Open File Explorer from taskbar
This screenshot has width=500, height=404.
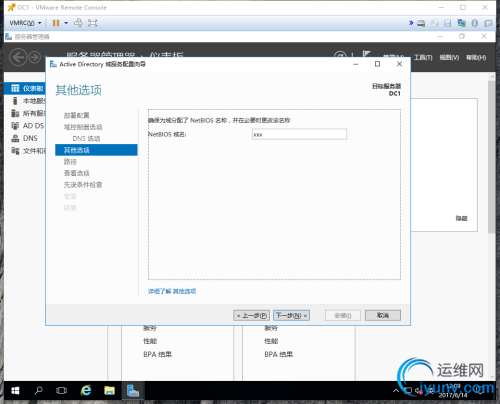coord(109,390)
